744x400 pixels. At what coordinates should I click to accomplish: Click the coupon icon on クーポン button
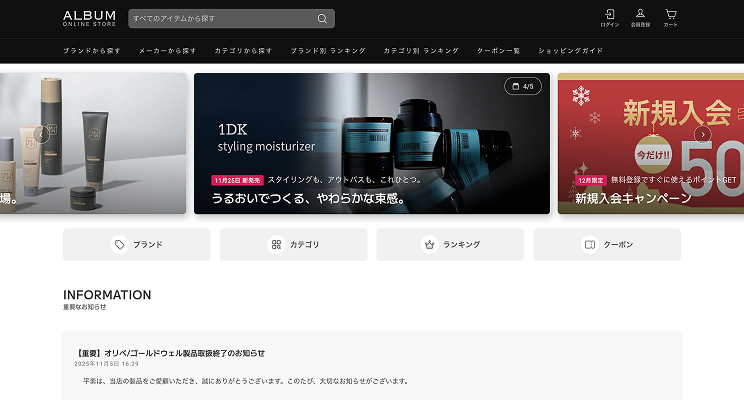point(590,244)
